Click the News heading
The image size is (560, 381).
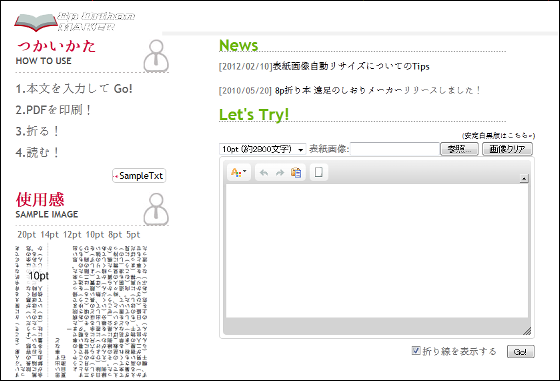point(239,45)
